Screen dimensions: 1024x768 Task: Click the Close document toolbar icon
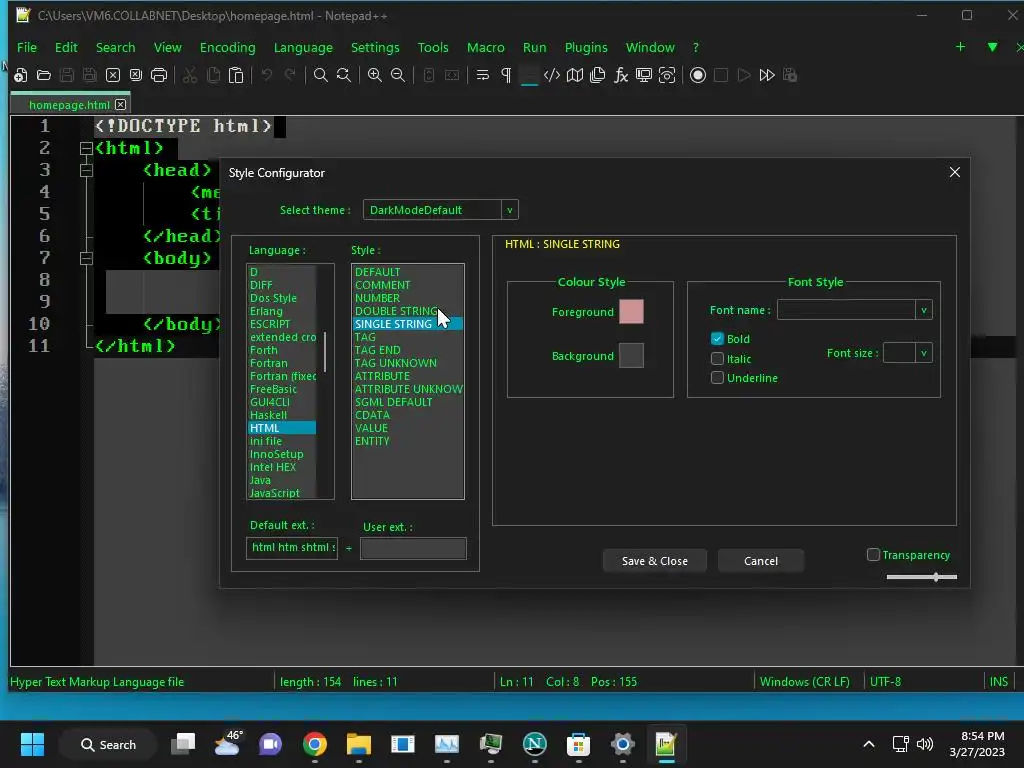(x=113, y=75)
